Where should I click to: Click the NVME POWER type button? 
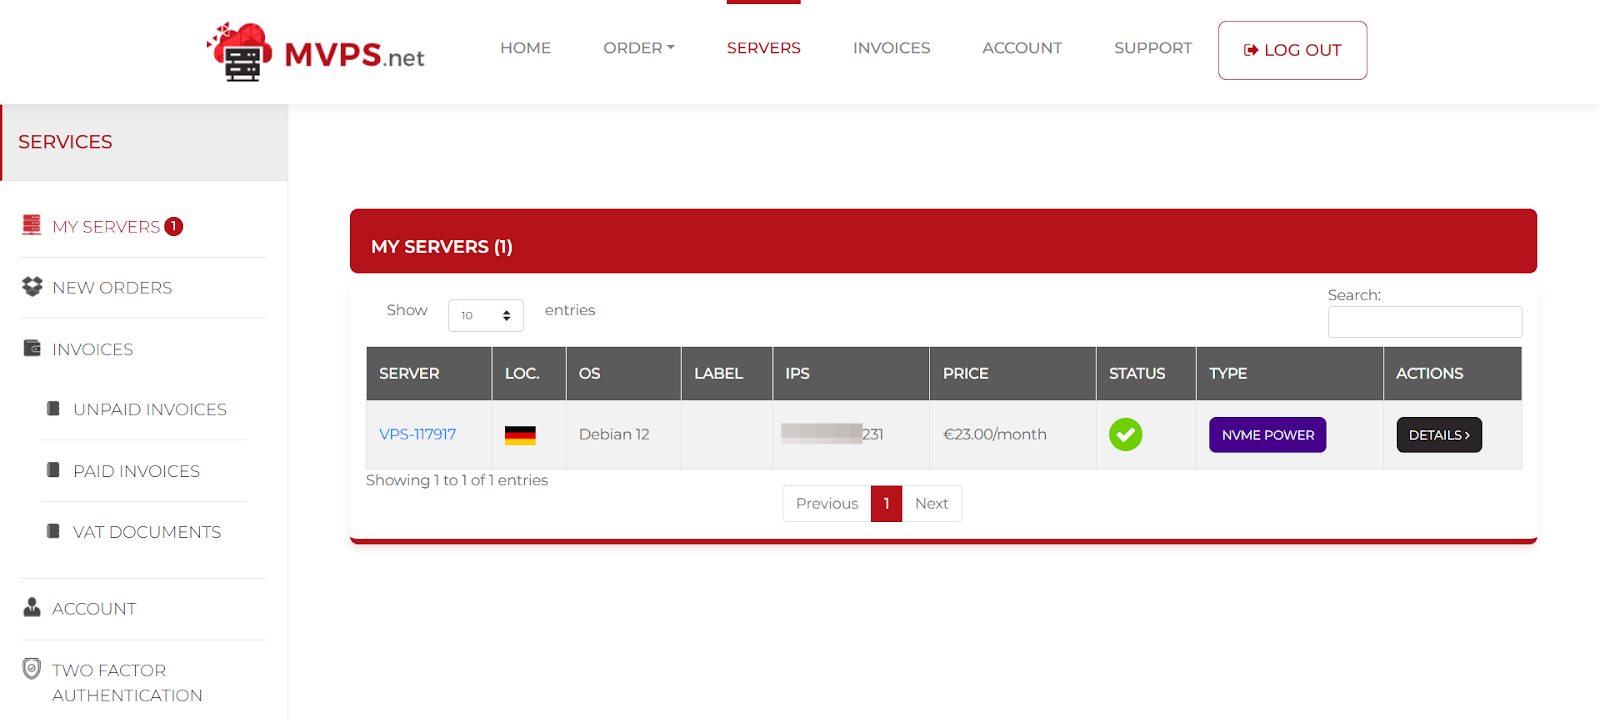pyautogui.click(x=1267, y=435)
